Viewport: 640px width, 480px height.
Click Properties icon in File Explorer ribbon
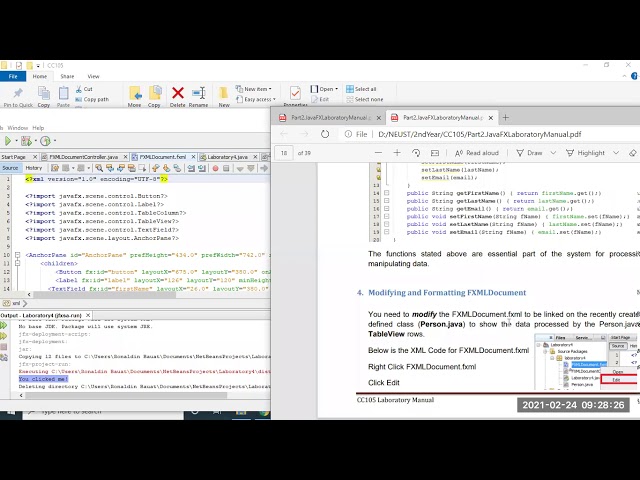point(295,93)
